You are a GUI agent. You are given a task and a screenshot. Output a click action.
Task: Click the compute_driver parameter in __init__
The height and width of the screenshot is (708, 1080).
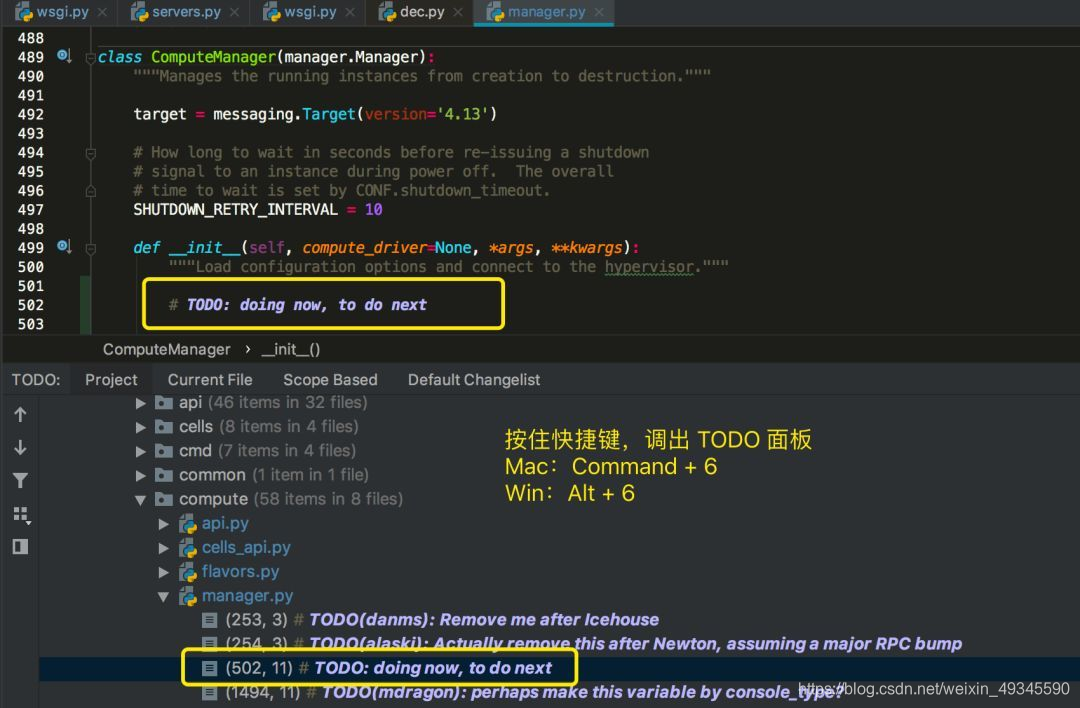point(364,247)
